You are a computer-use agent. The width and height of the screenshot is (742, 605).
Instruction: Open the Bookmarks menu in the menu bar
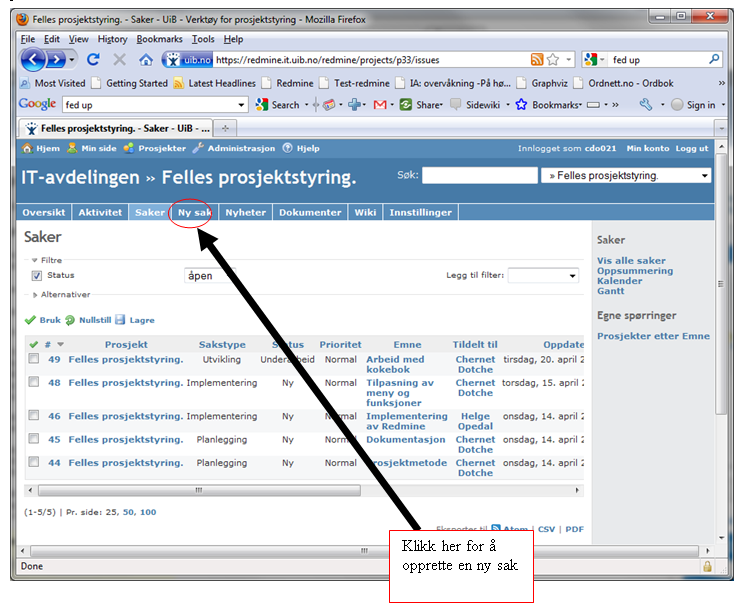tap(160, 39)
